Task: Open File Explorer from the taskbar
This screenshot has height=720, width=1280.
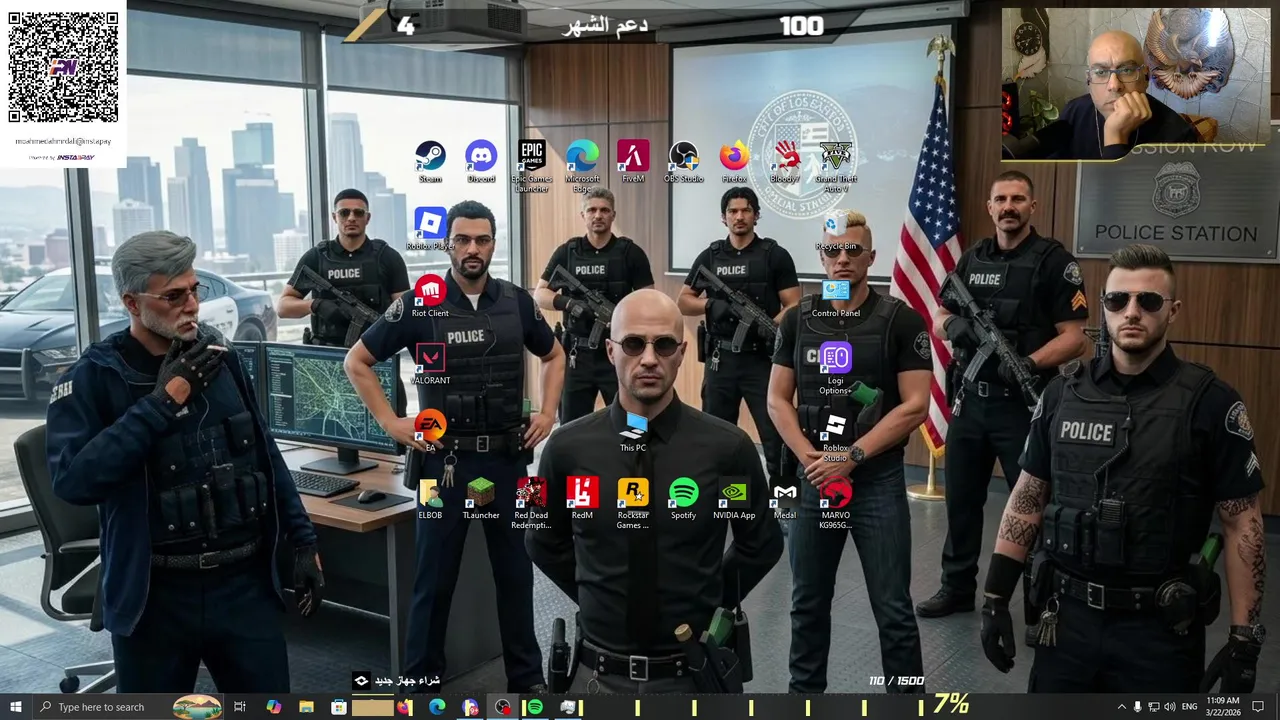Action: pyautogui.click(x=306, y=707)
